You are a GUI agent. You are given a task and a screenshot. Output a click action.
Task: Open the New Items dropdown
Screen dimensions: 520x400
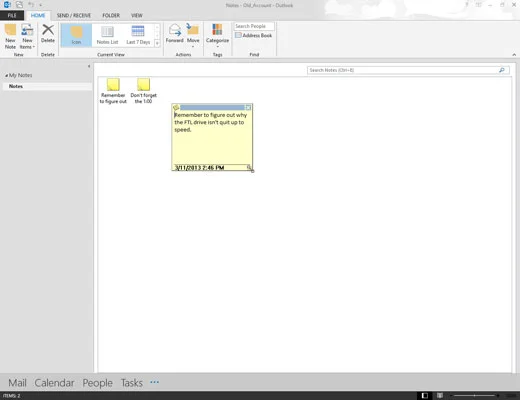(27, 37)
